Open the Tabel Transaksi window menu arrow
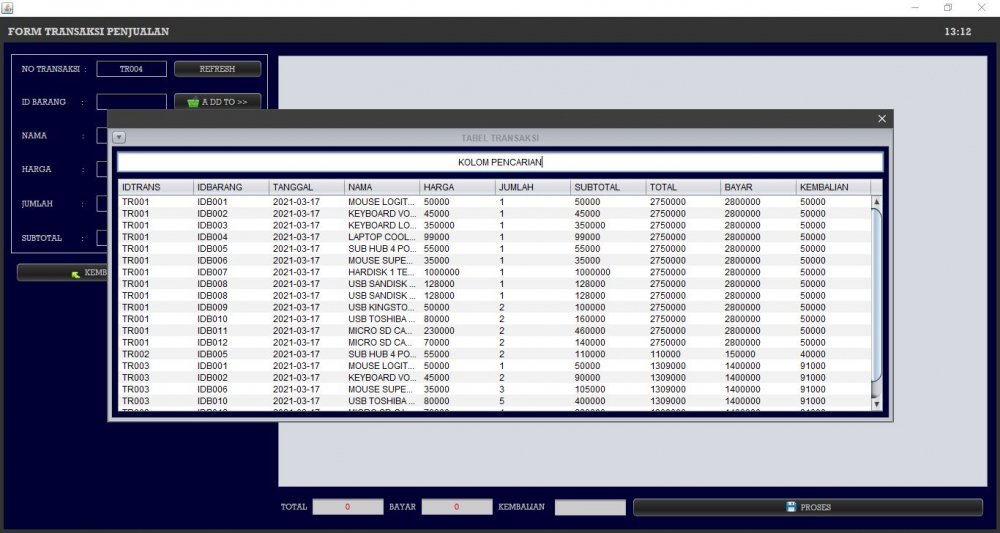The width and height of the screenshot is (1000, 533). click(118, 137)
